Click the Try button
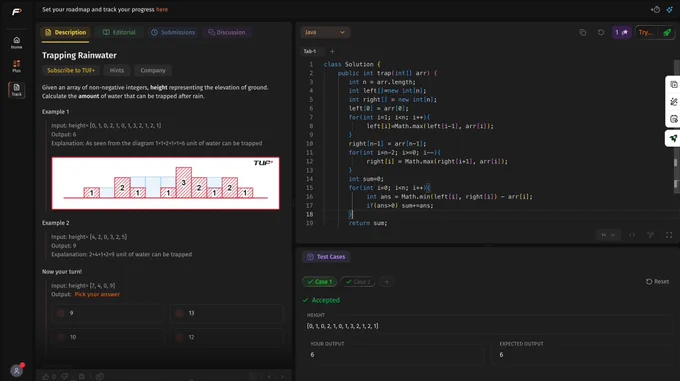Image resolution: width=680 pixels, height=381 pixels. click(x=646, y=33)
